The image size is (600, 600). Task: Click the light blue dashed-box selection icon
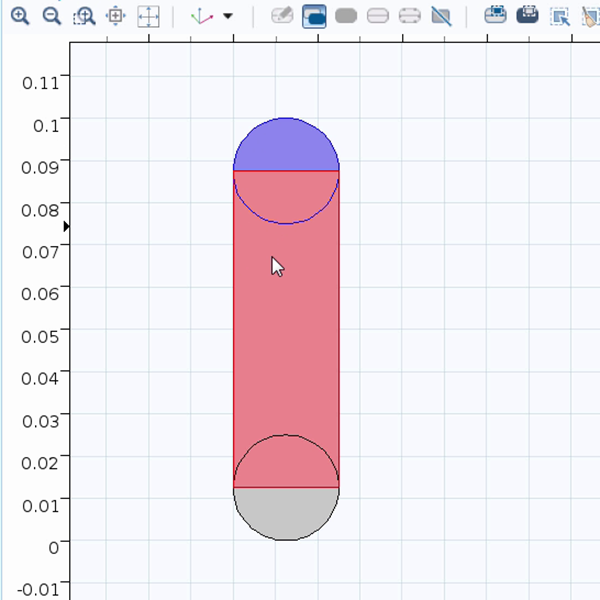click(495, 16)
